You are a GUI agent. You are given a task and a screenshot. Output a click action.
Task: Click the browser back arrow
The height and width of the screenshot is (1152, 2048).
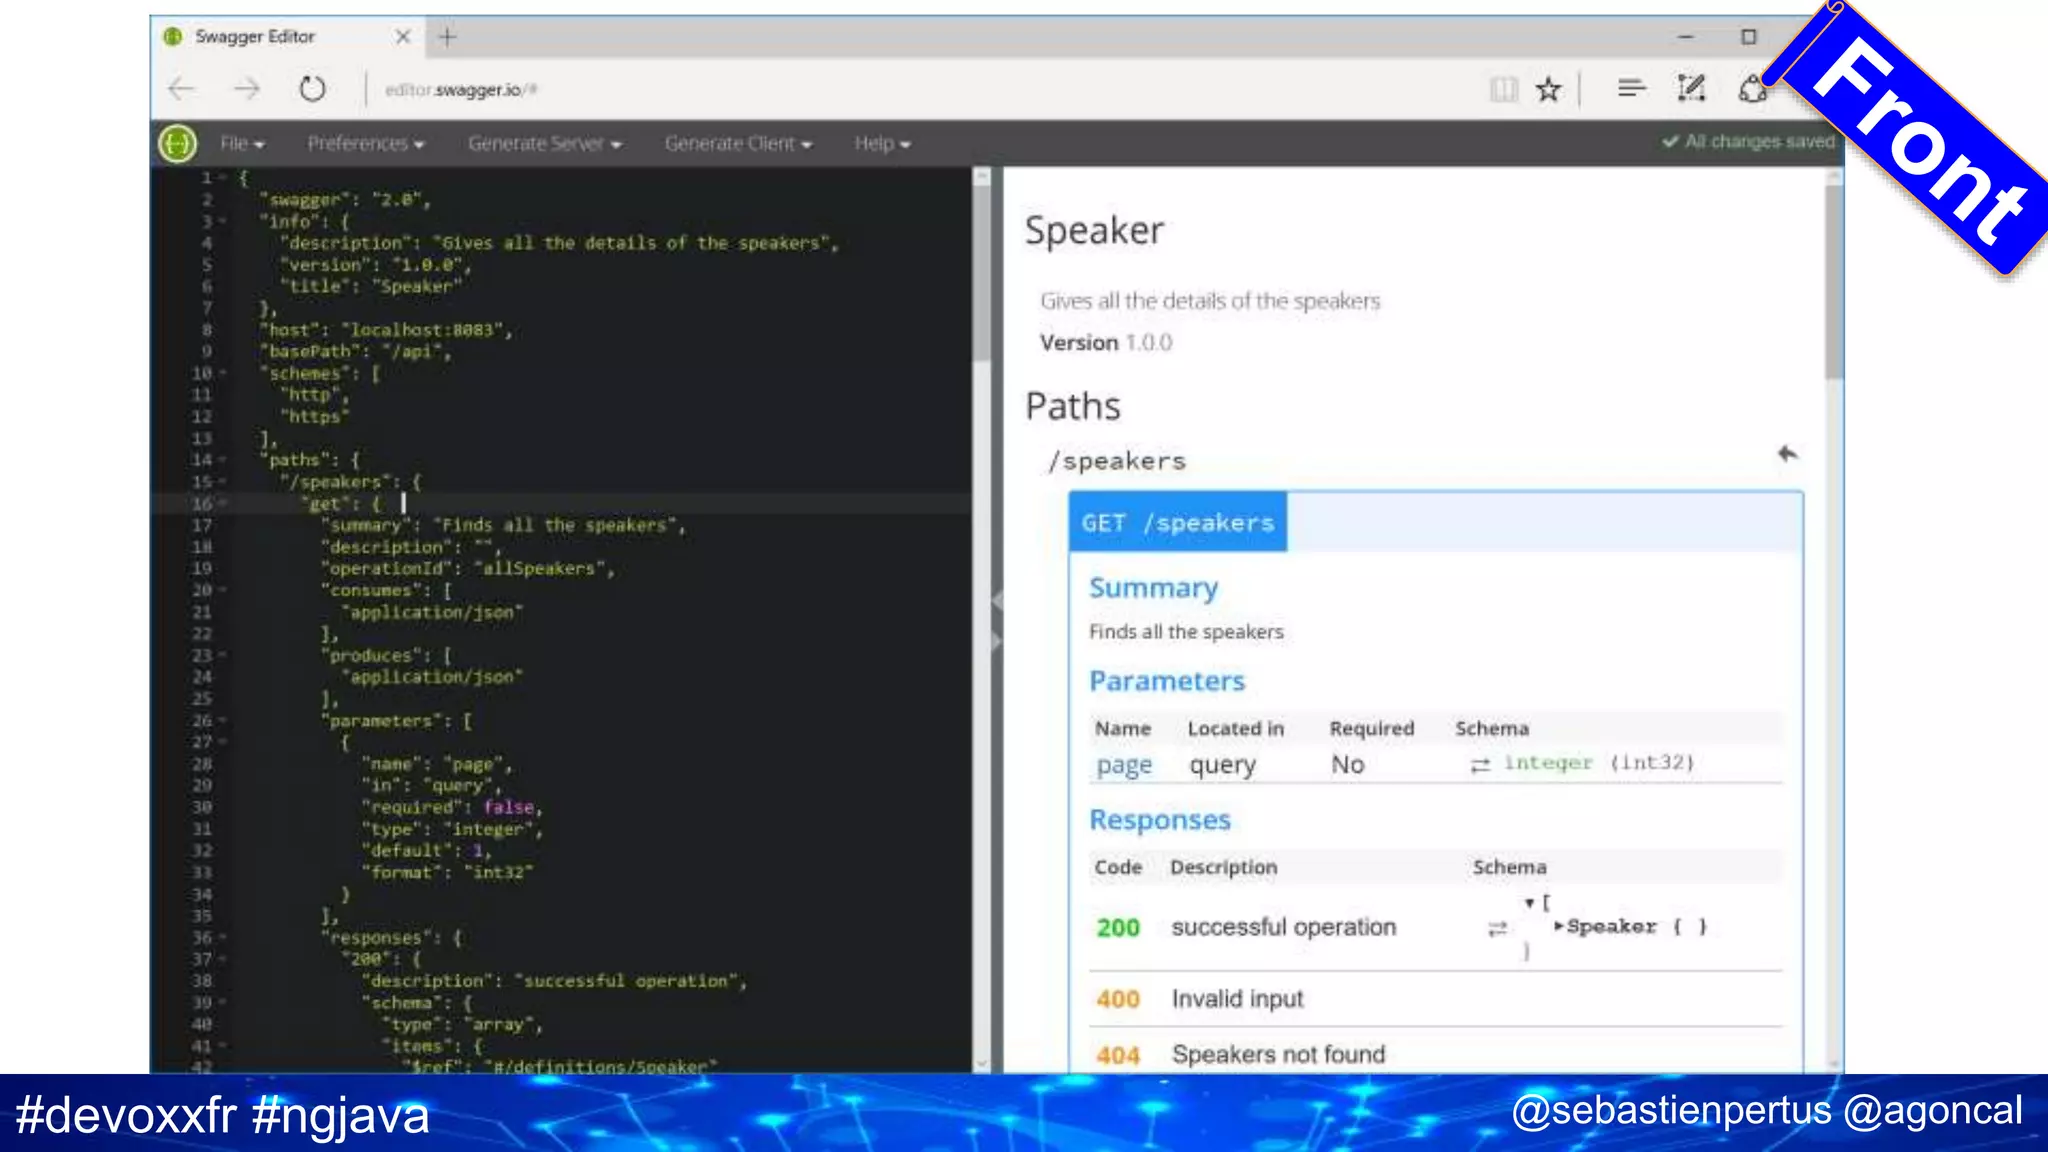[182, 89]
